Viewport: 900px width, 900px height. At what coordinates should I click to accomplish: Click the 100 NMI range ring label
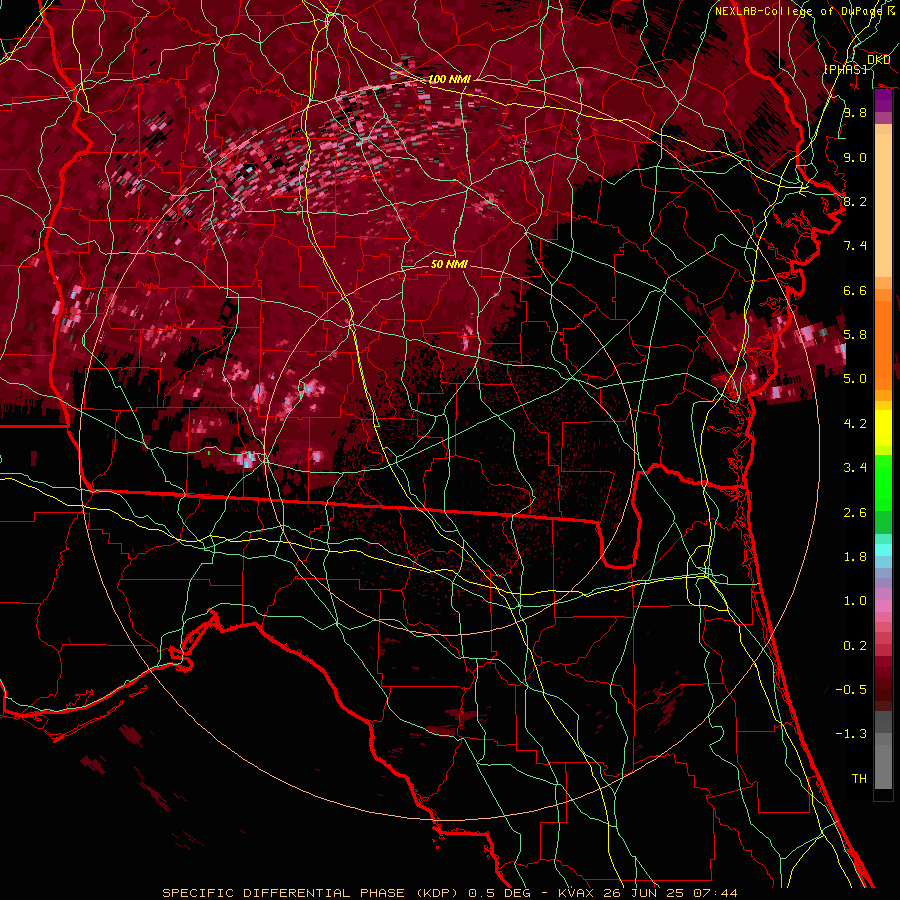pyautogui.click(x=449, y=79)
